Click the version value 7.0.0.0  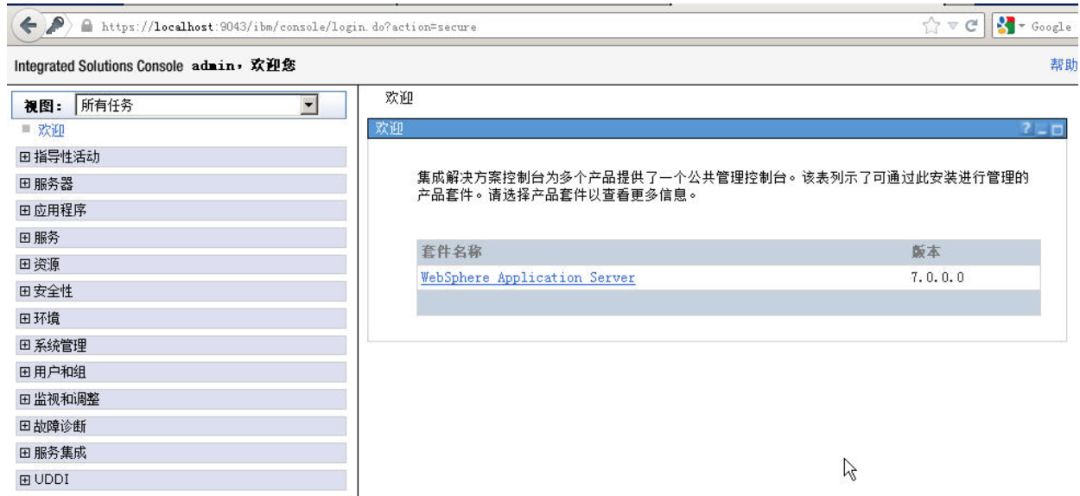click(x=937, y=278)
